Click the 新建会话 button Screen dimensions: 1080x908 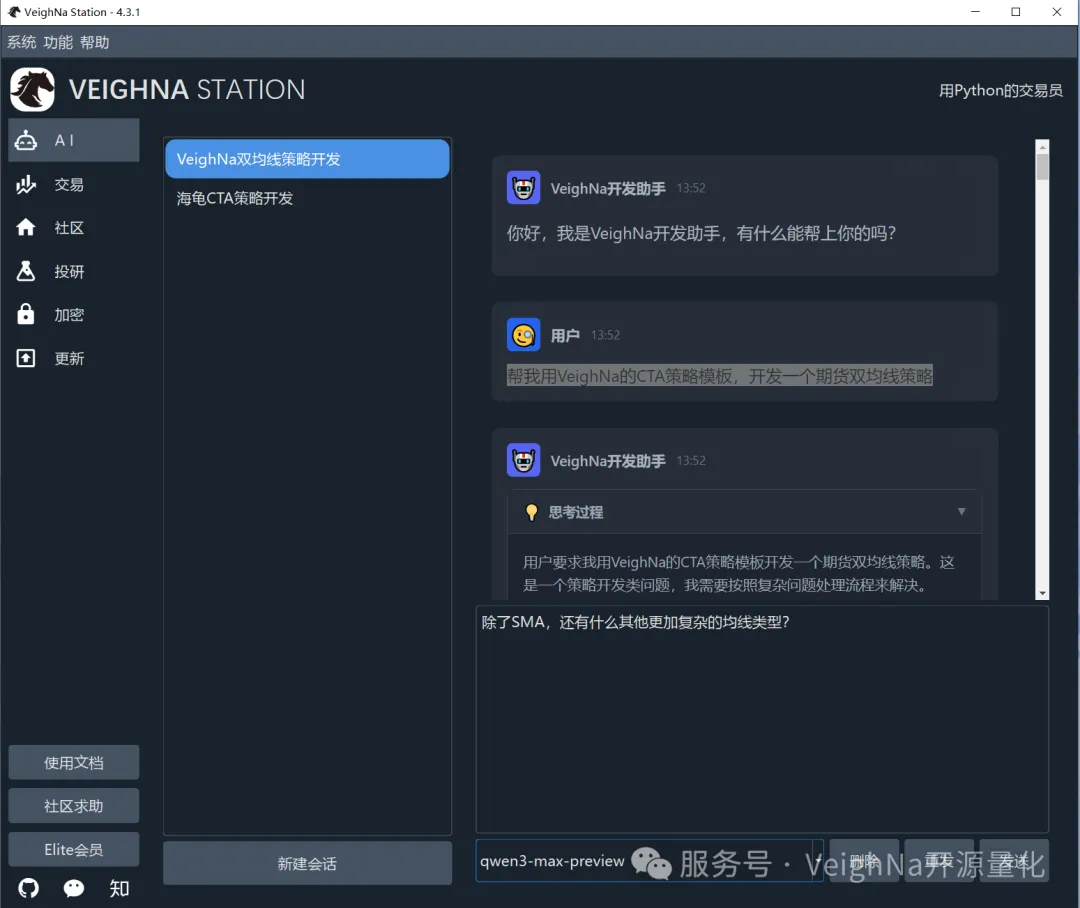click(x=307, y=863)
